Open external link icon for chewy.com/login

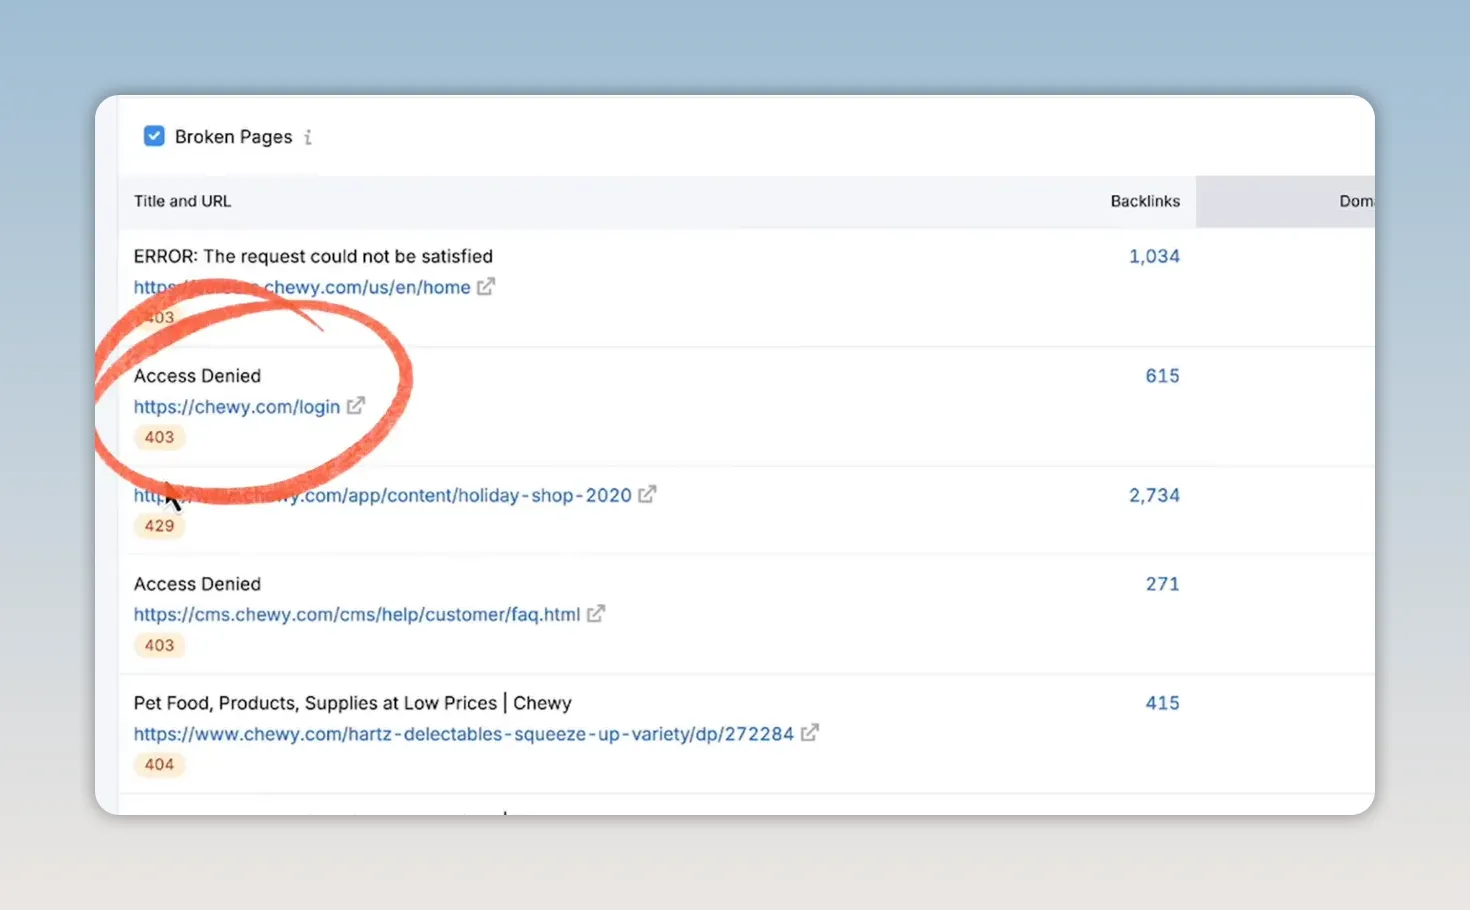point(356,406)
